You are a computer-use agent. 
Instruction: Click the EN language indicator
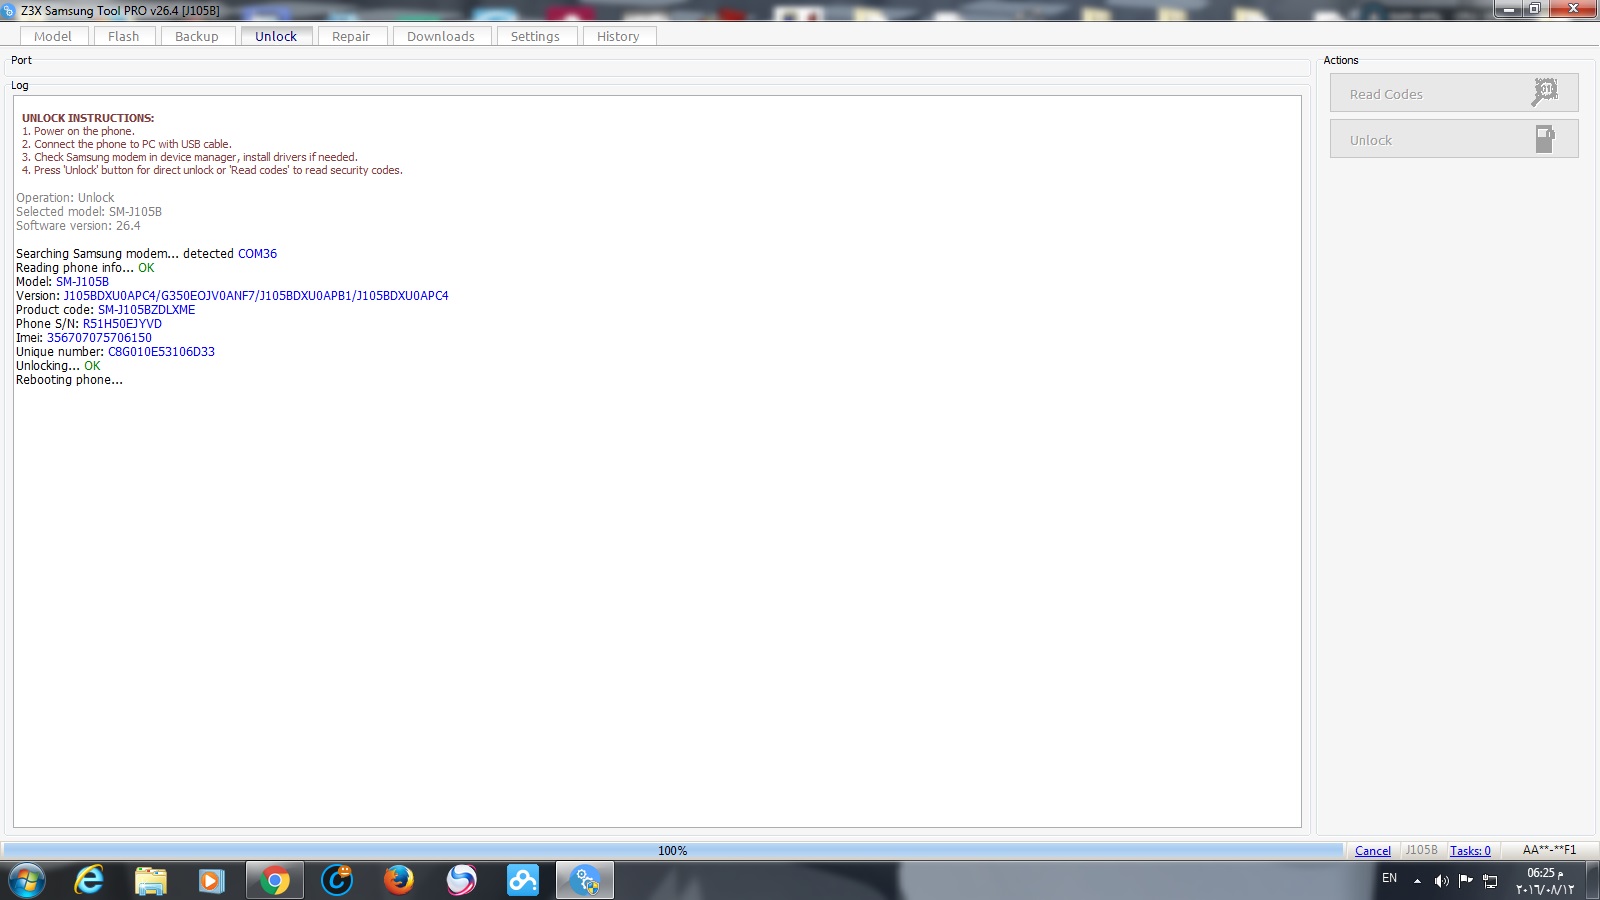(1389, 879)
